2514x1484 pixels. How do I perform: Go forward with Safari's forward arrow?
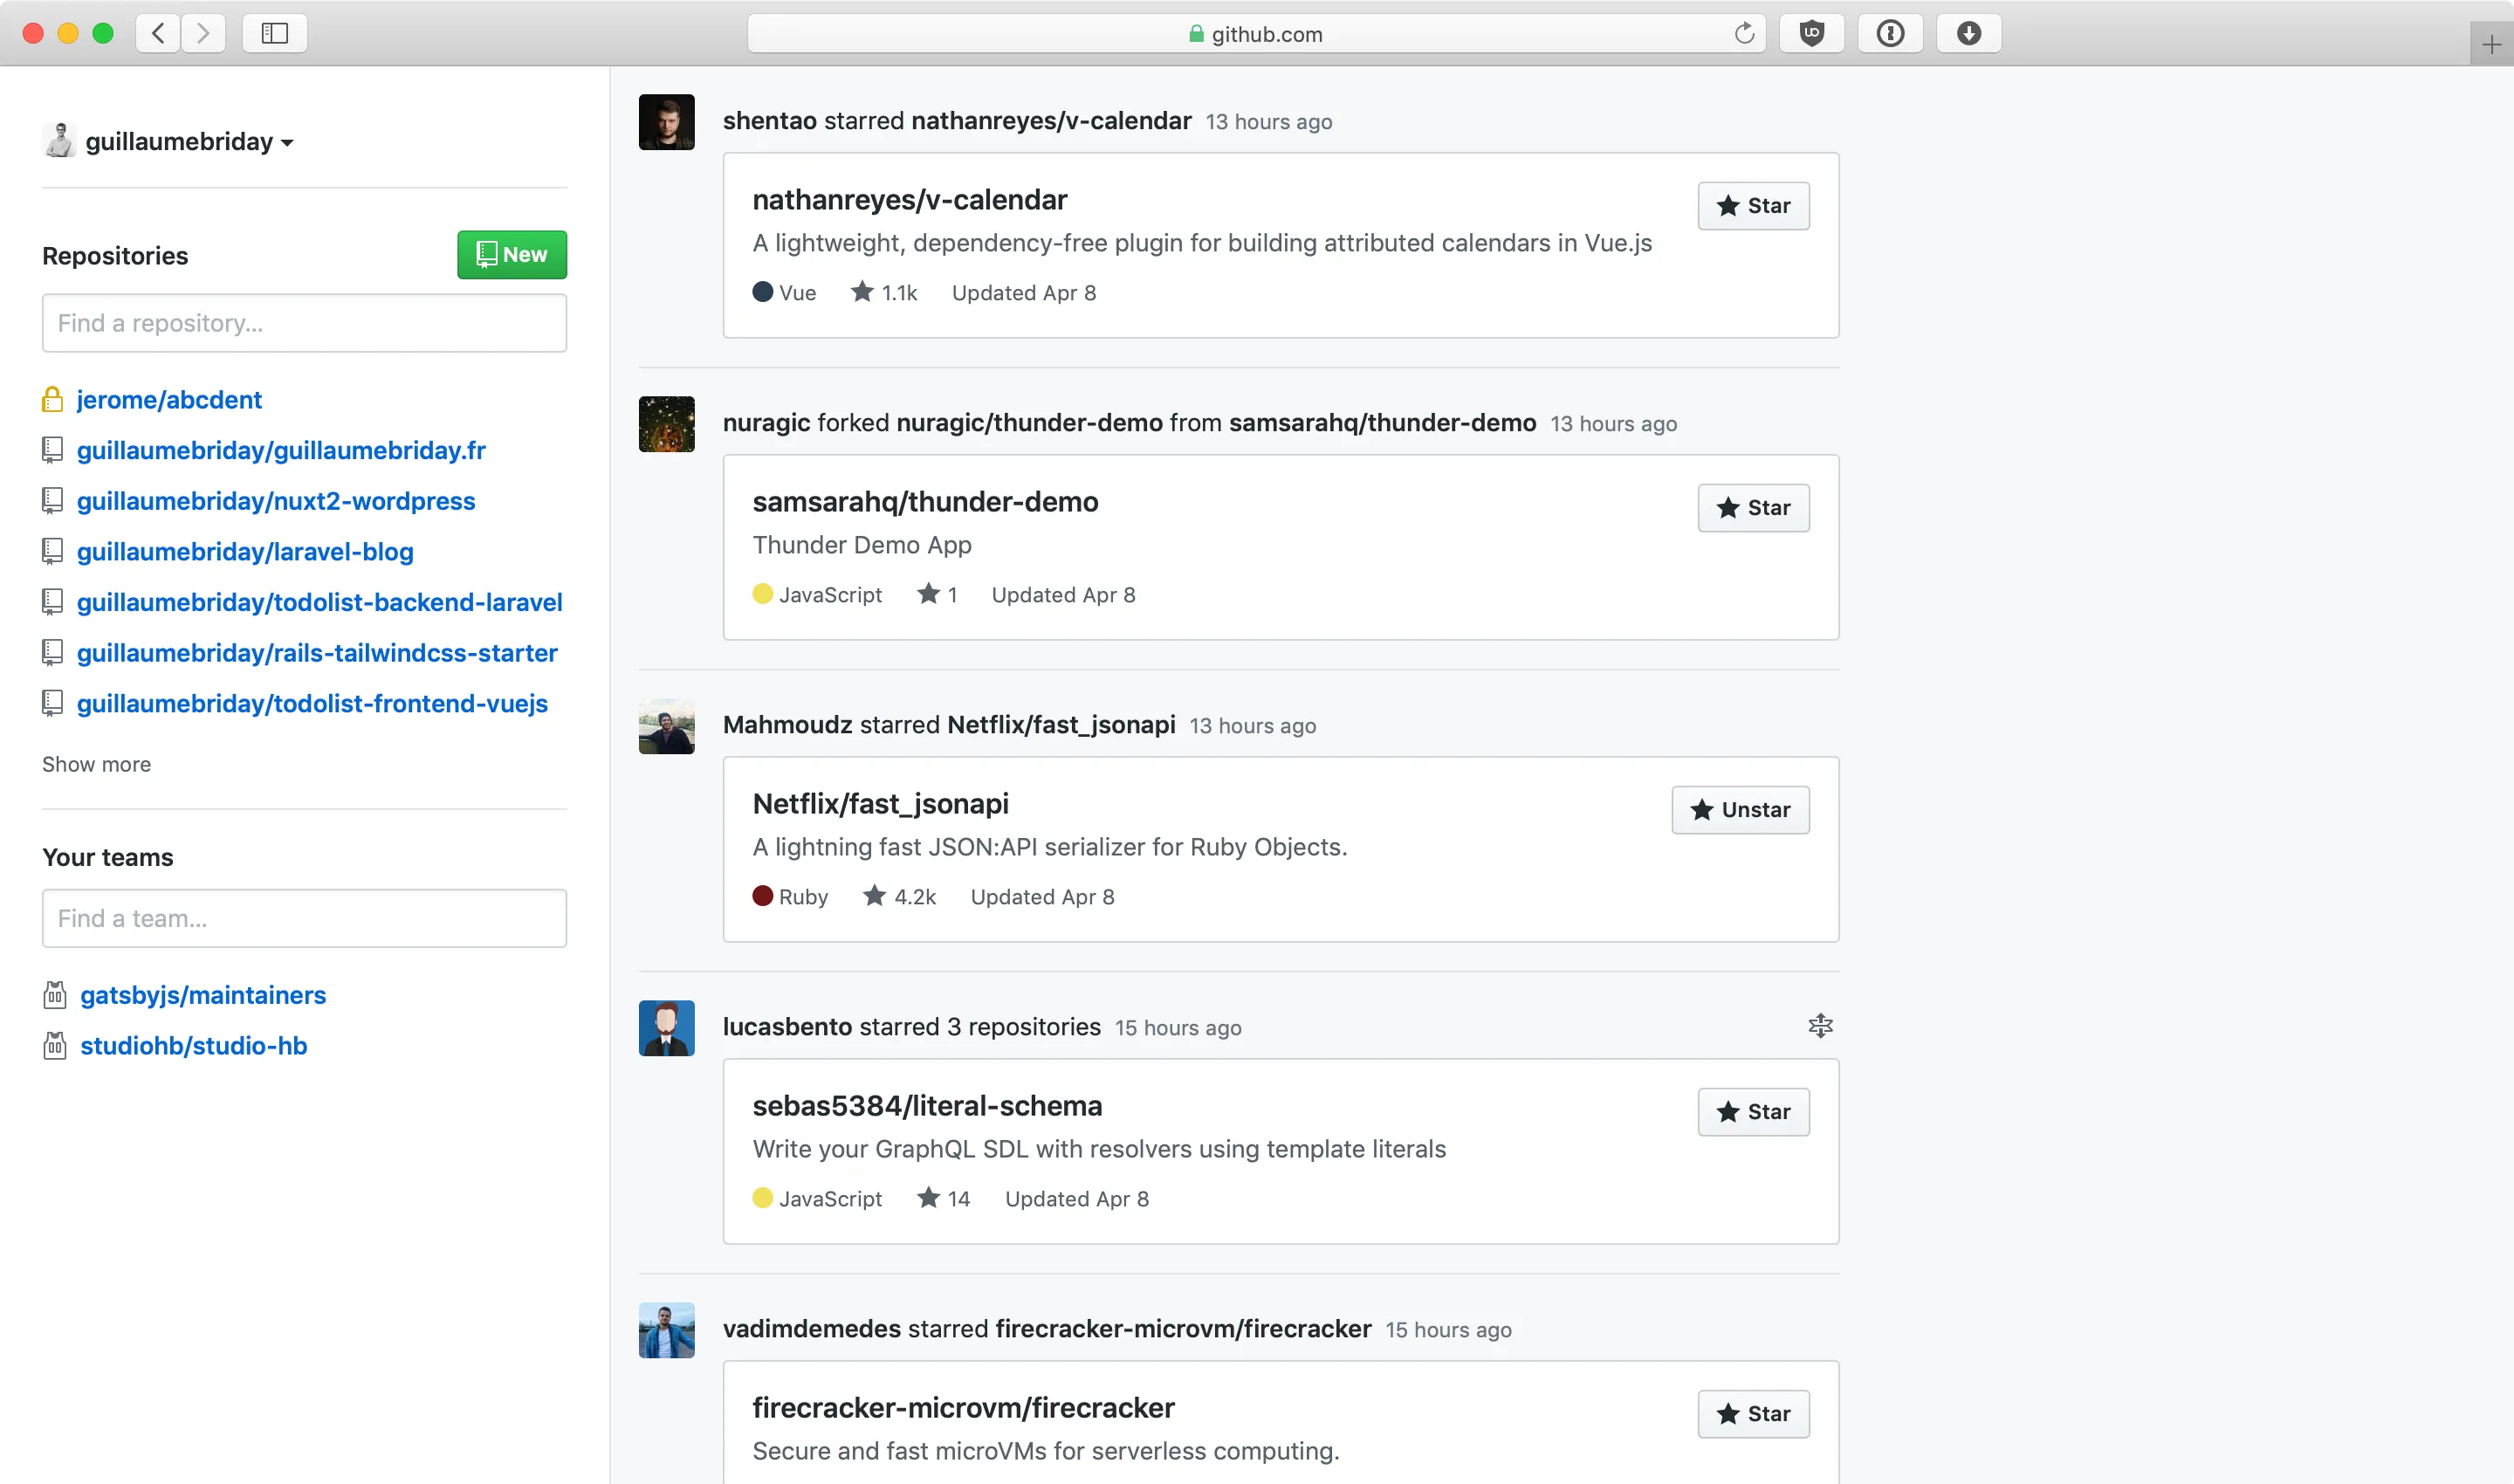pos(203,33)
